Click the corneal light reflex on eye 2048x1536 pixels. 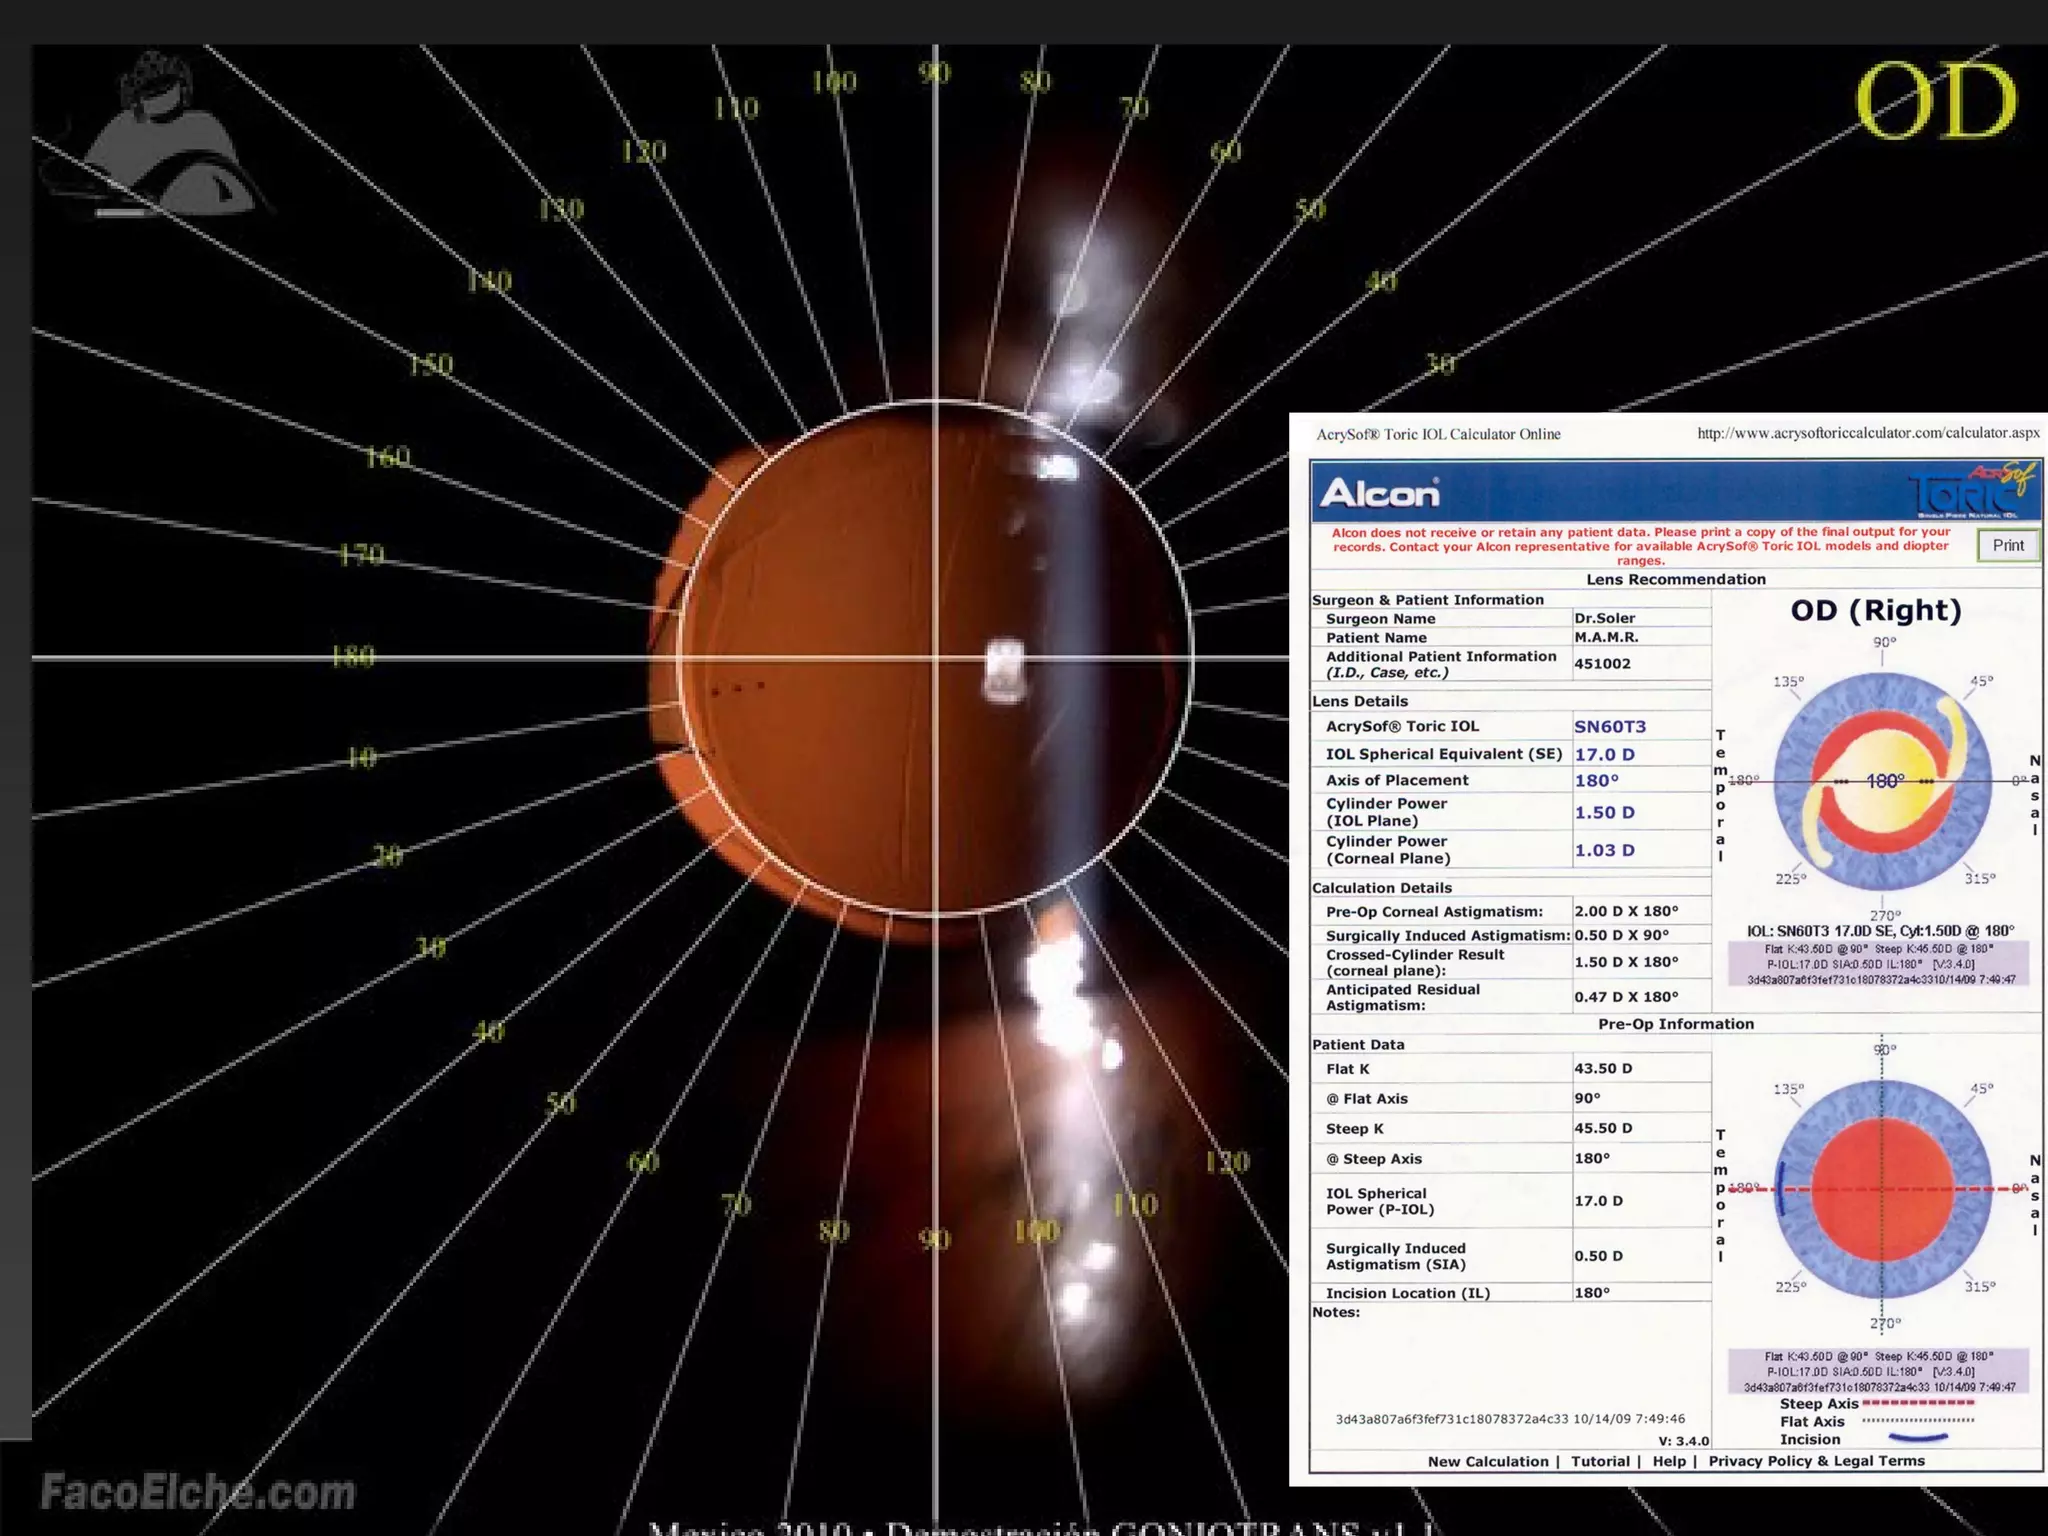(x=1004, y=671)
